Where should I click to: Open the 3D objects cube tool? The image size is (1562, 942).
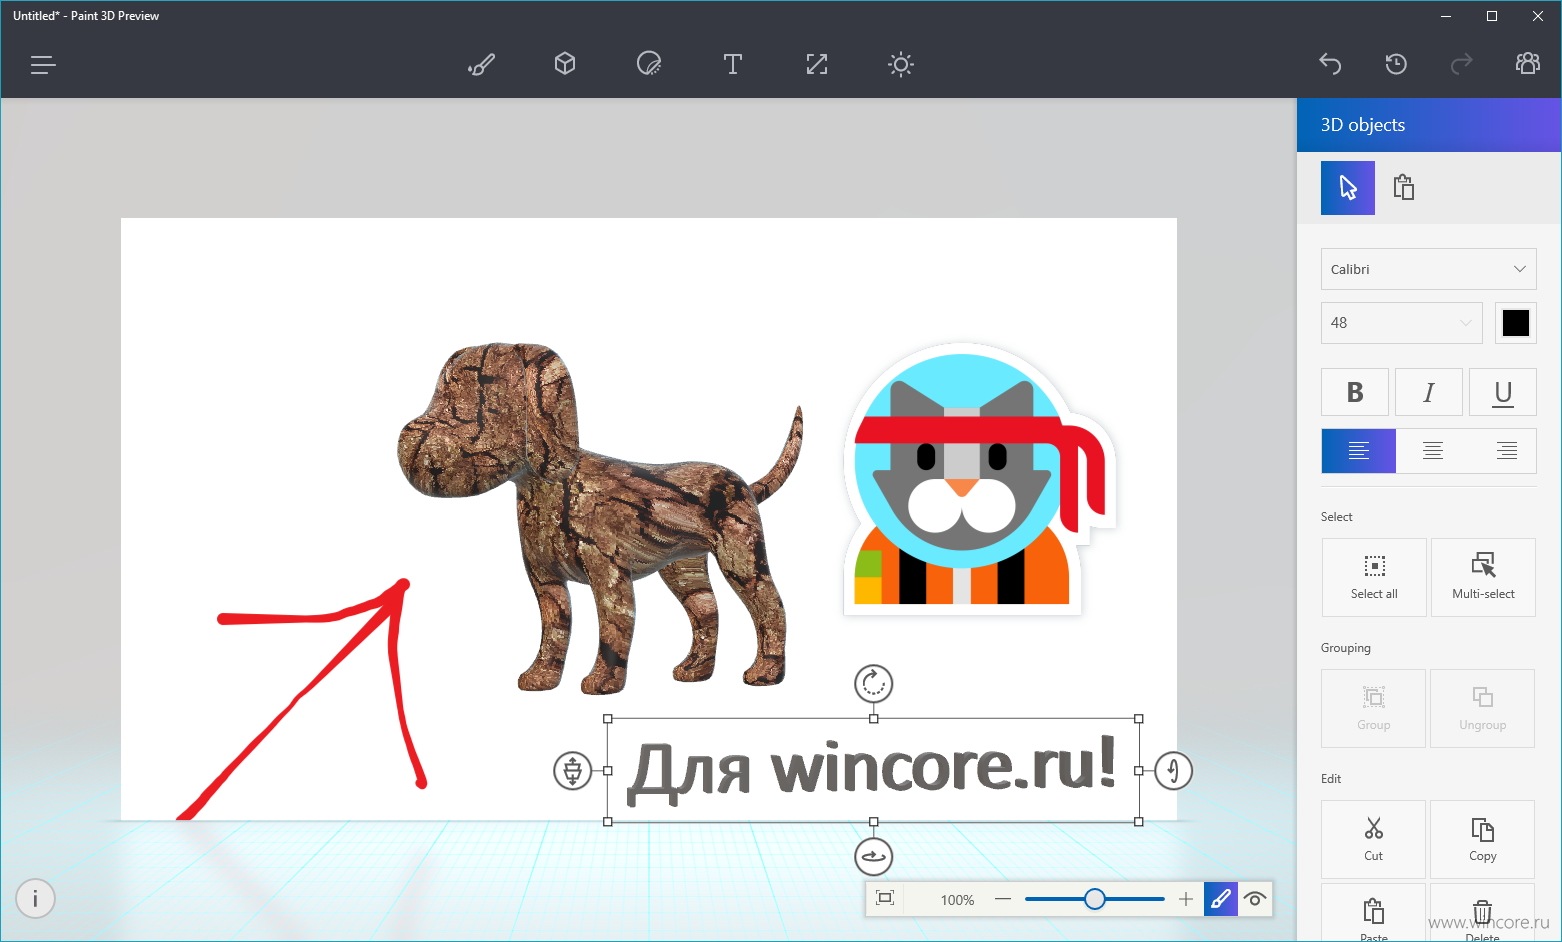[x=565, y=64]
